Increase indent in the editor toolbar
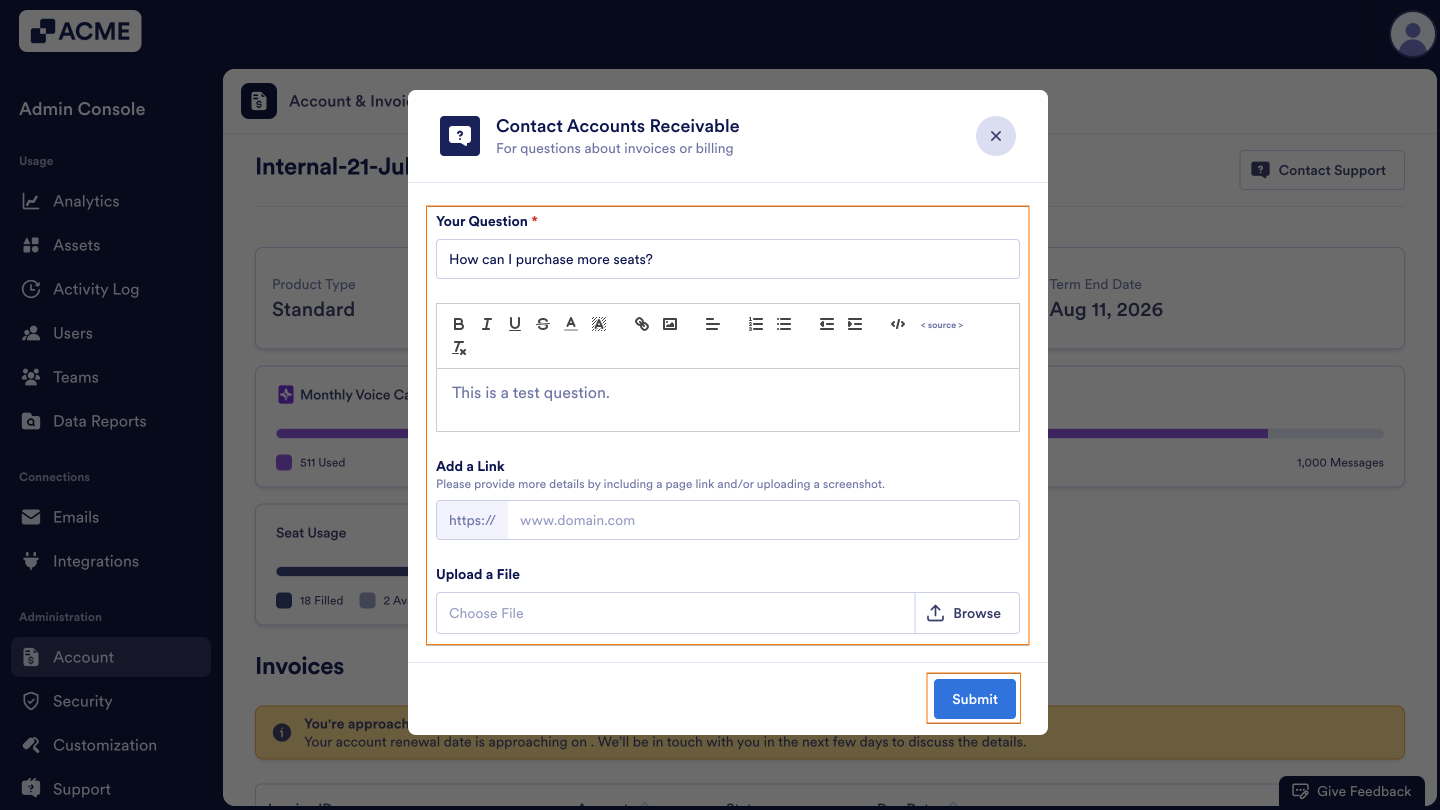 pyautogui.click(x=855, y=324)
